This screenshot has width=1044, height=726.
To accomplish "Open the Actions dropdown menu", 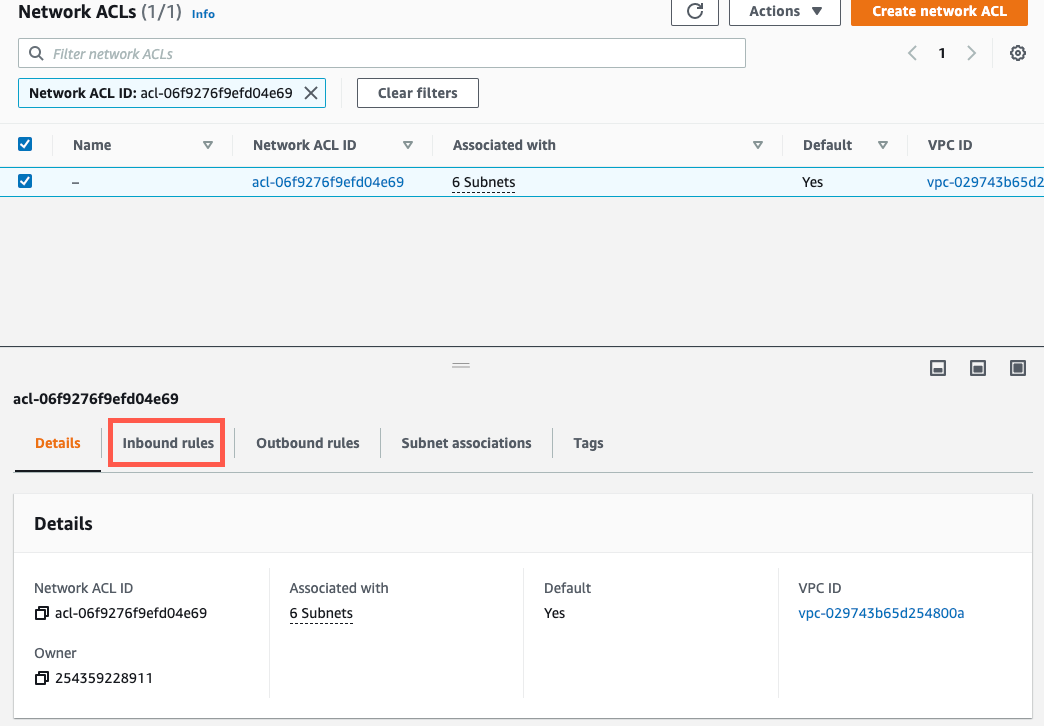I will (784, 11).
